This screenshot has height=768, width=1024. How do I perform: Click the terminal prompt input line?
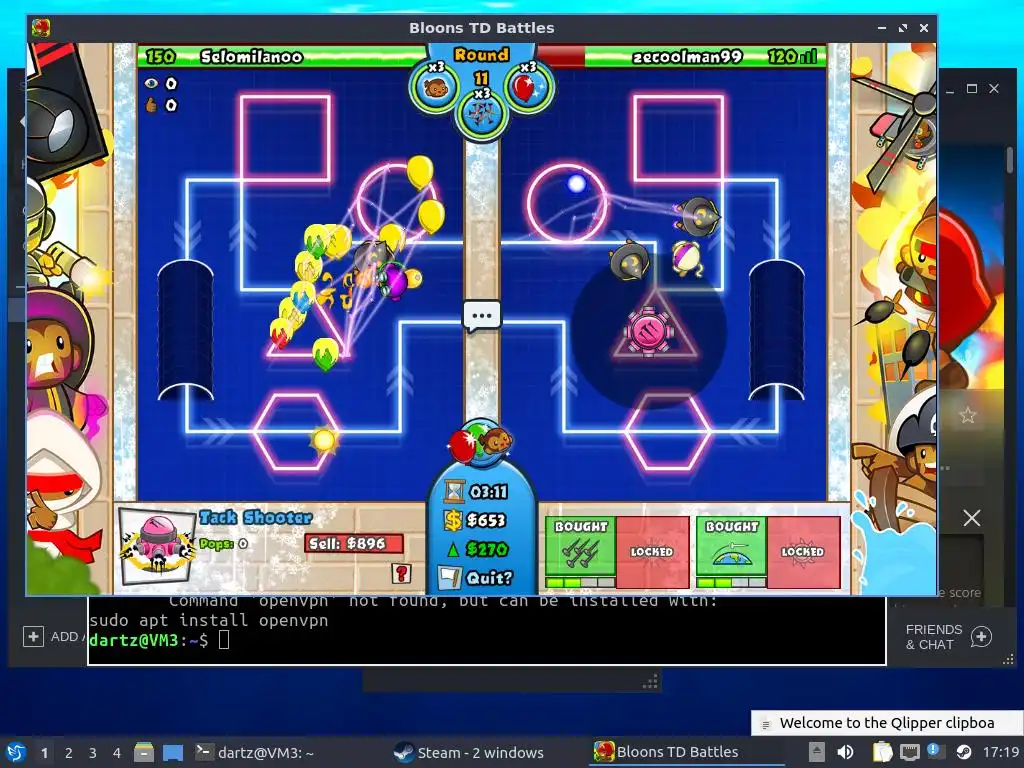[487, 640]
